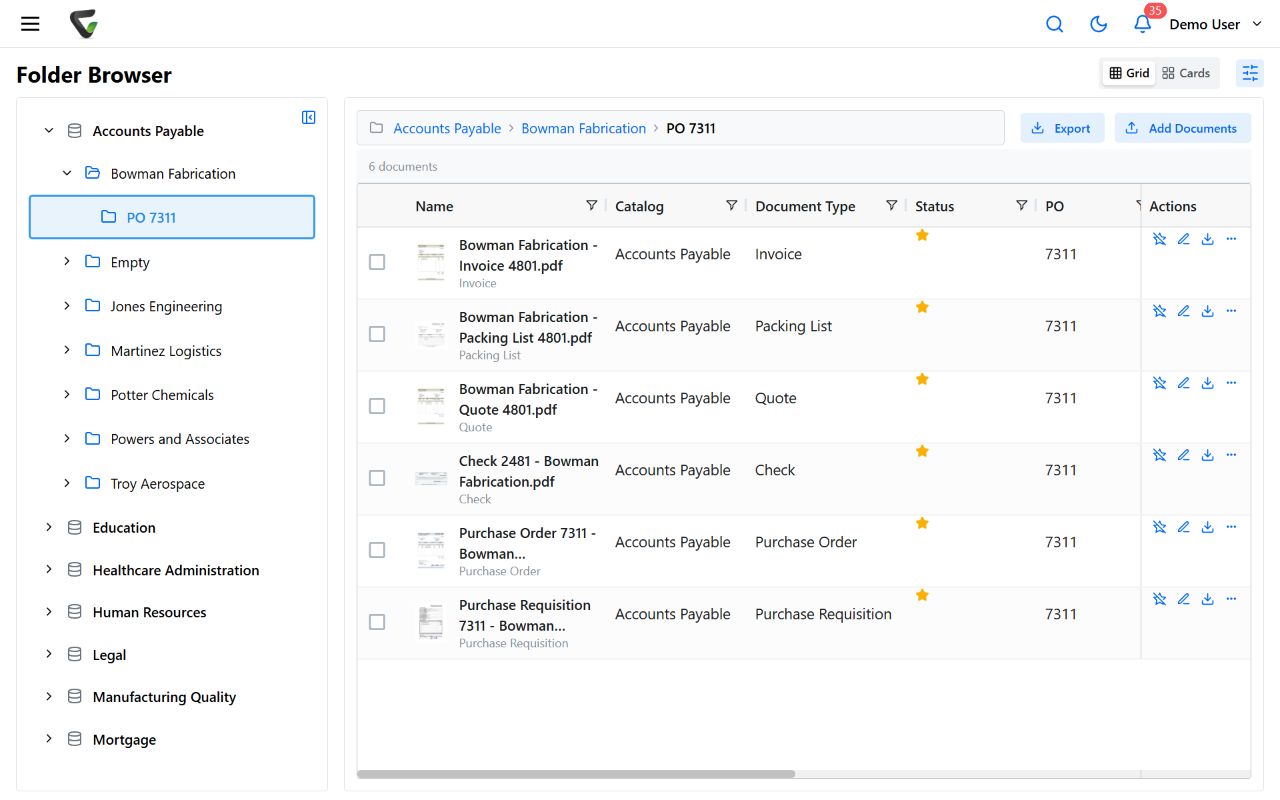1280x800 pixels.
Task: Select the Mortgage catalog in tree
Action: pyautogui.click(x=124, y=740)
